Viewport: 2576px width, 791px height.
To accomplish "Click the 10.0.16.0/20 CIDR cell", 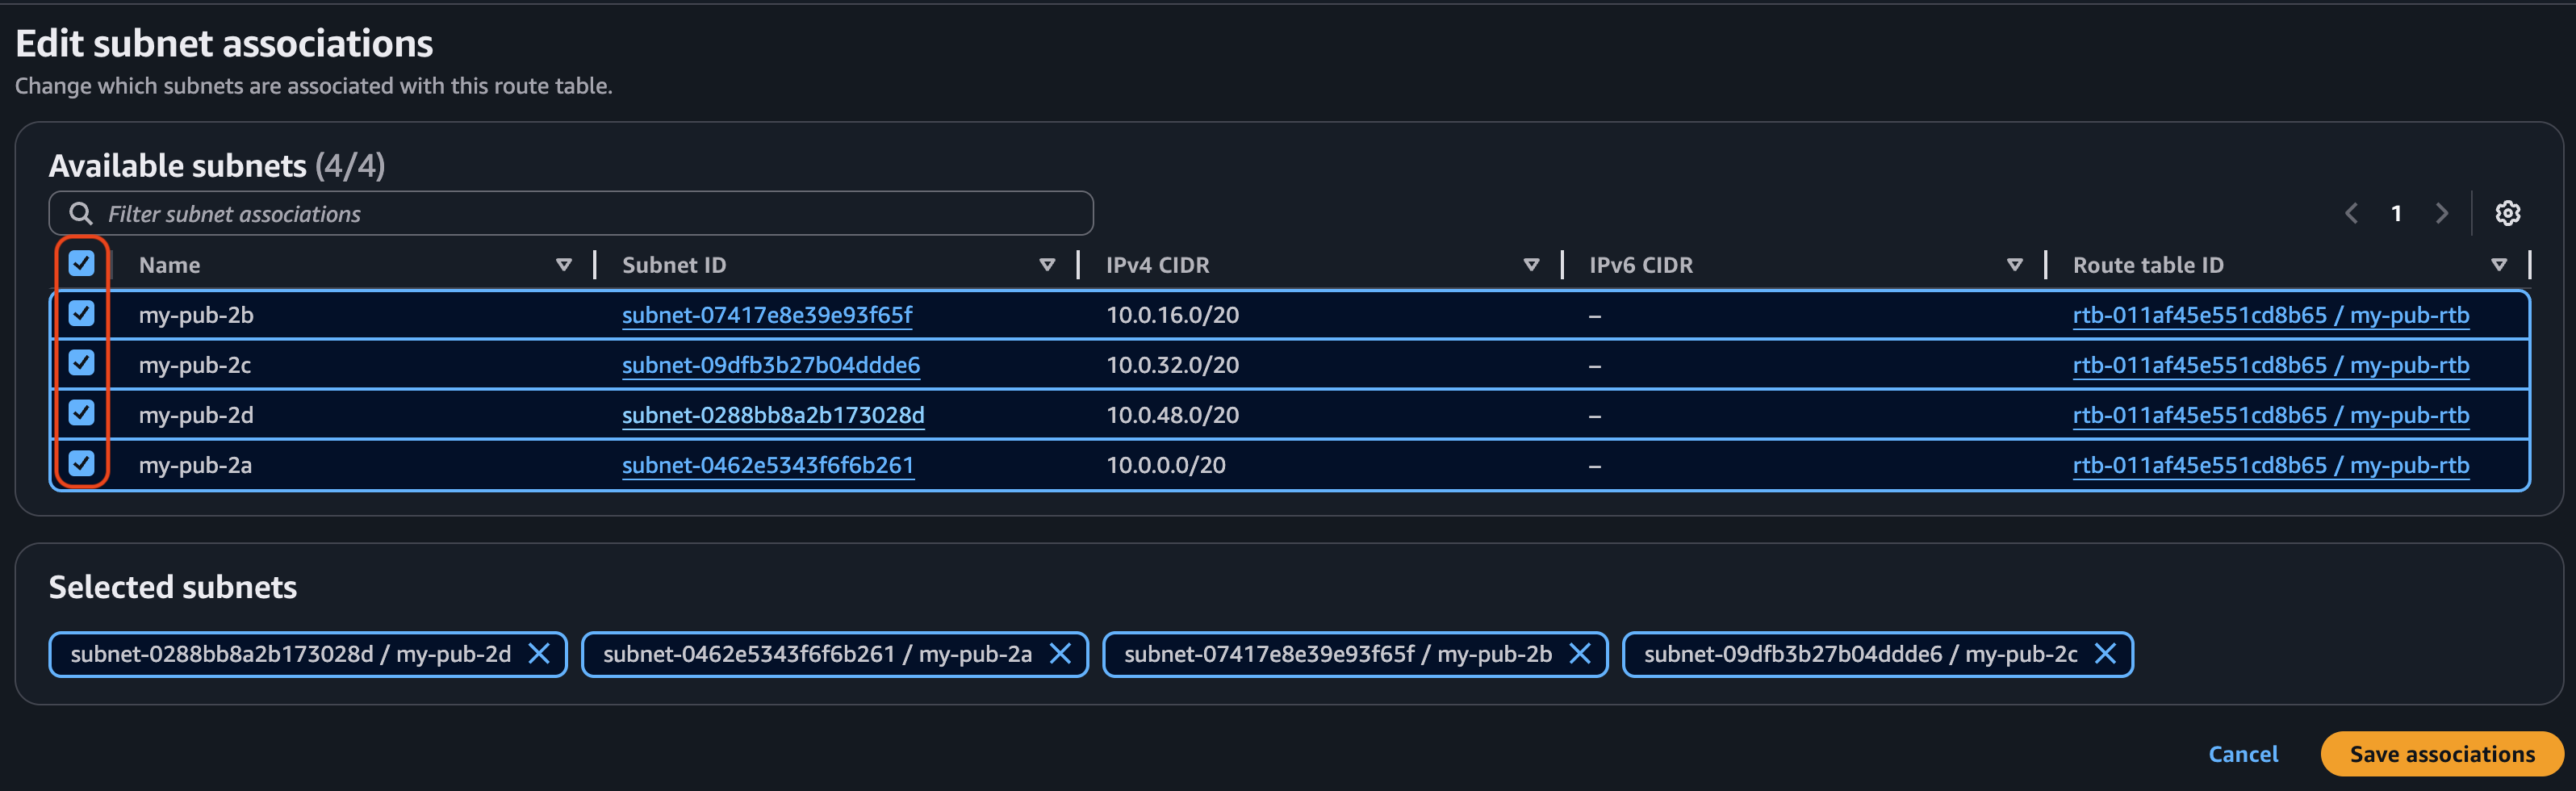I will [1172, 315].
